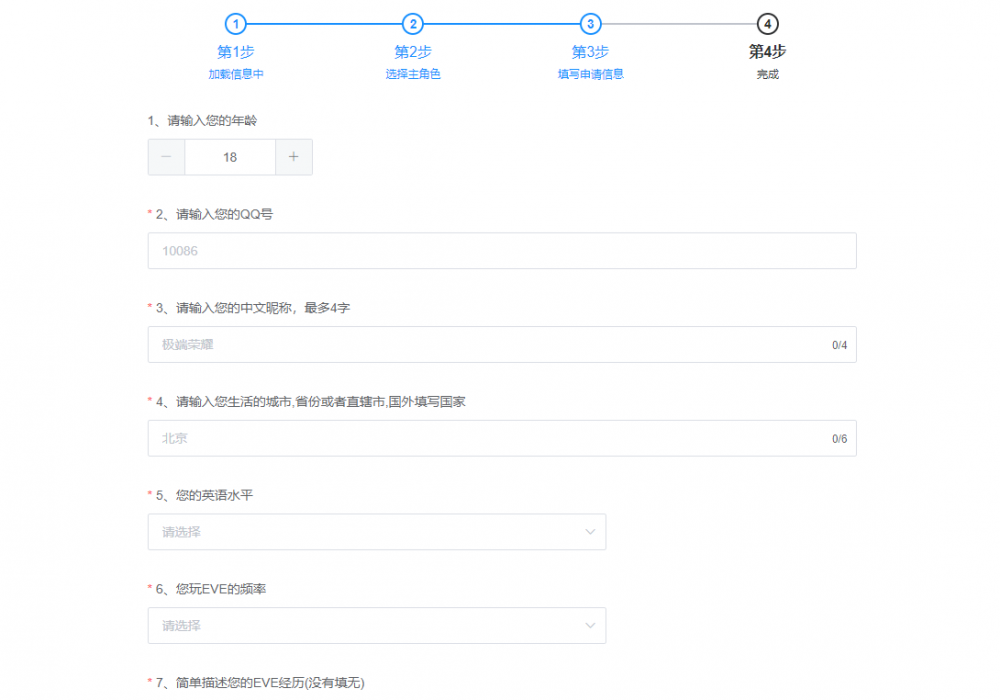Screen dimensions: 1000x700
Task: Select the 第2步 选择主角色 step label
Action: 413,52
